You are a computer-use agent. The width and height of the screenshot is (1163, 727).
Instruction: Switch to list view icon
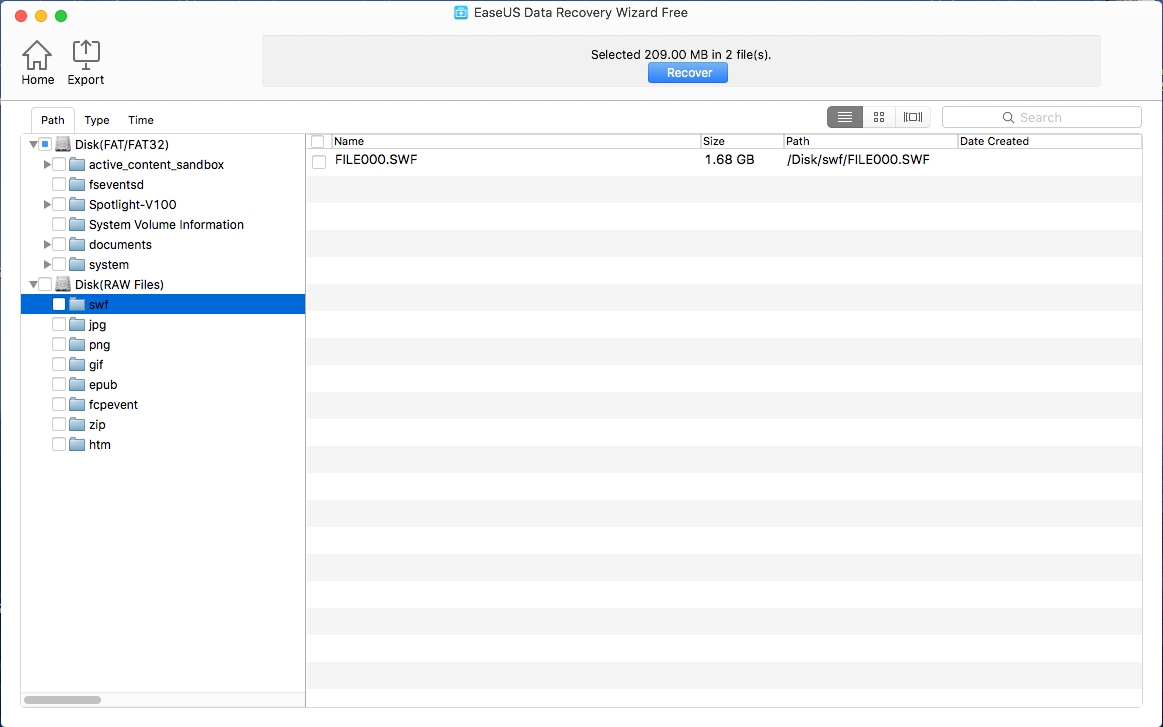[x=845, y=117]
